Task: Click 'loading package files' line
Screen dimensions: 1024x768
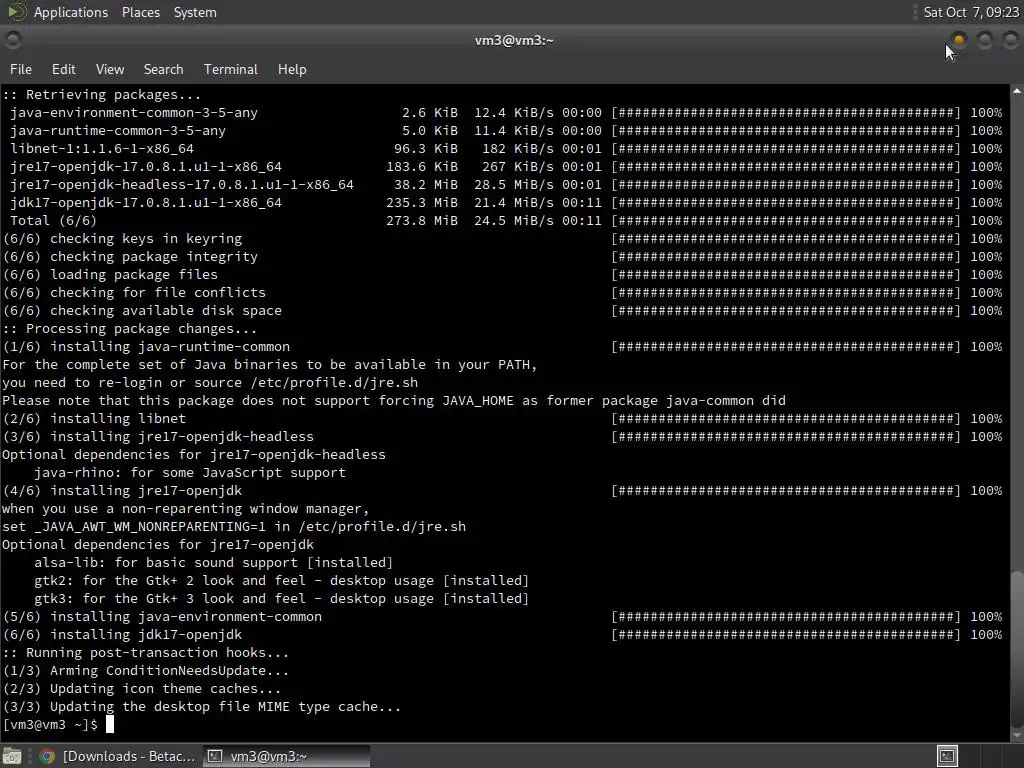Action: [110, 274]
